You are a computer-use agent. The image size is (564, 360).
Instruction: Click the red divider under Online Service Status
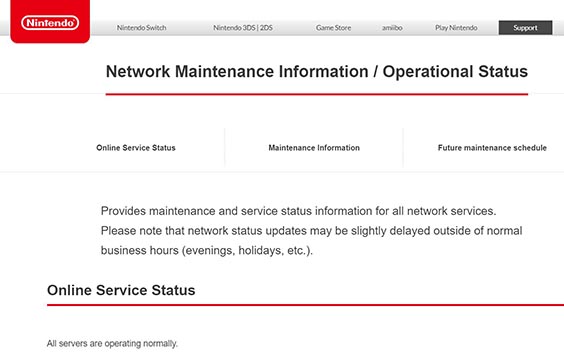(x=305, y=305)
